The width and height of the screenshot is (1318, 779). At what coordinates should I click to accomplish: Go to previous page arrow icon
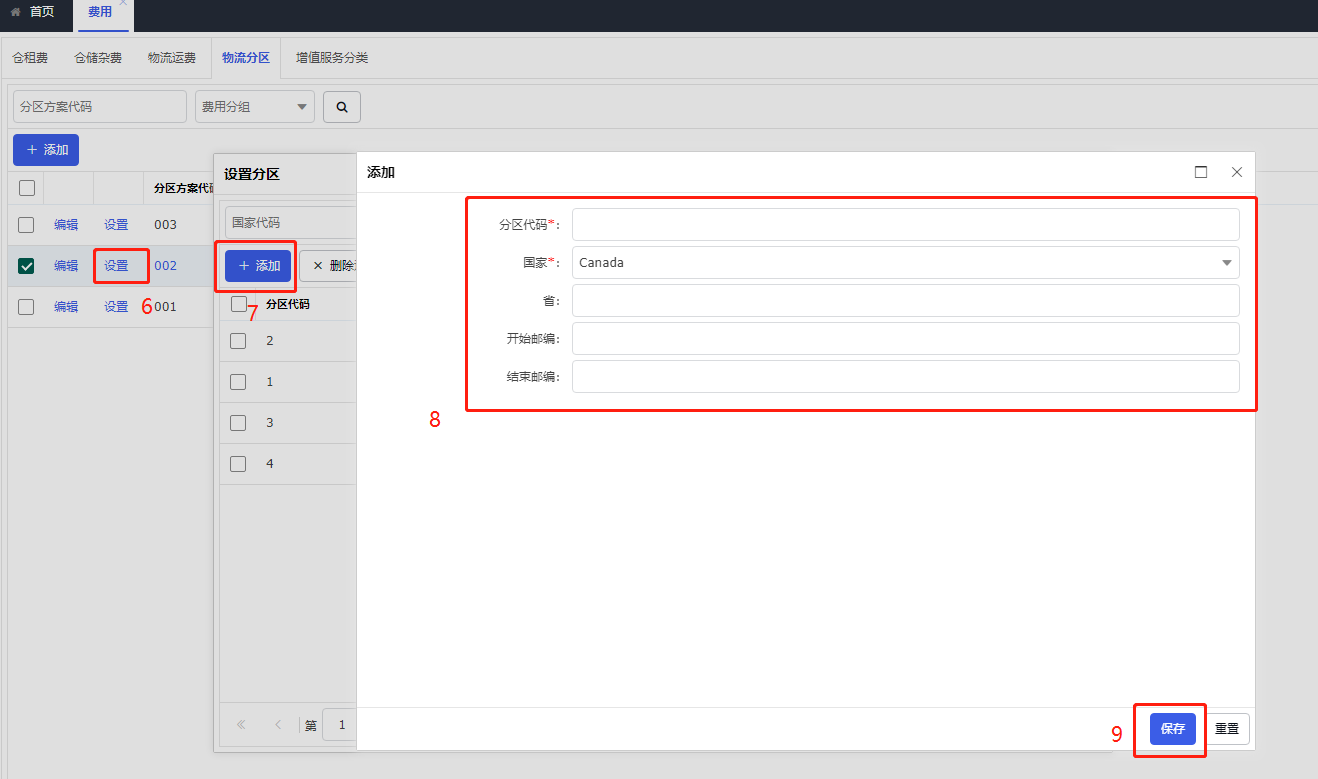278,725
